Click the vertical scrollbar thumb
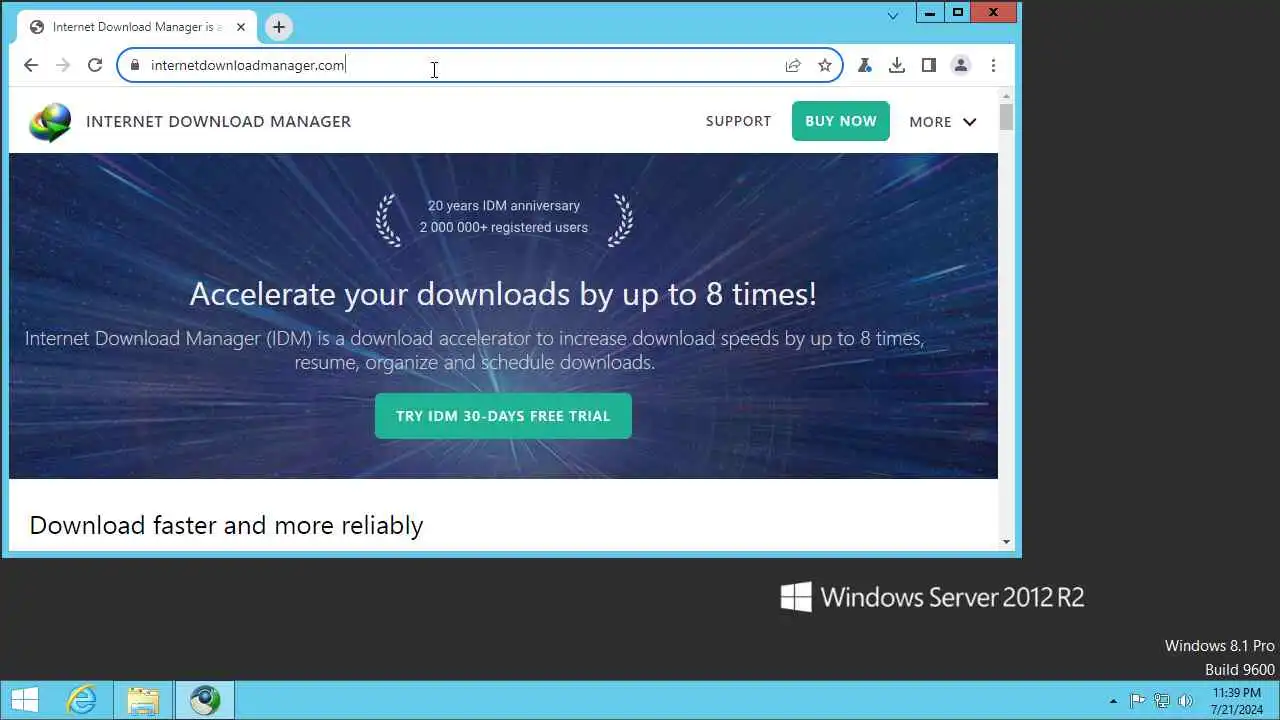The width and height of the screenshot is (1280, 720). point(1006,116)
